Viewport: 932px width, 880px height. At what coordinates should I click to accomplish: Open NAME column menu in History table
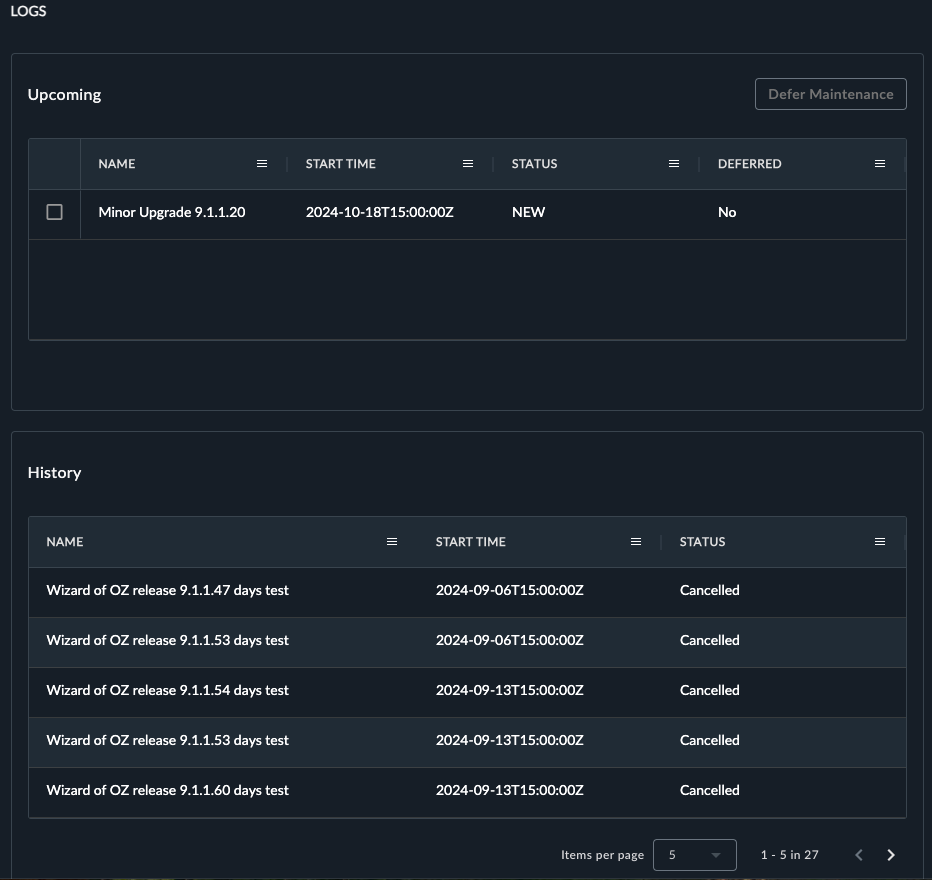pyautogui.click(x=392, y=542)
